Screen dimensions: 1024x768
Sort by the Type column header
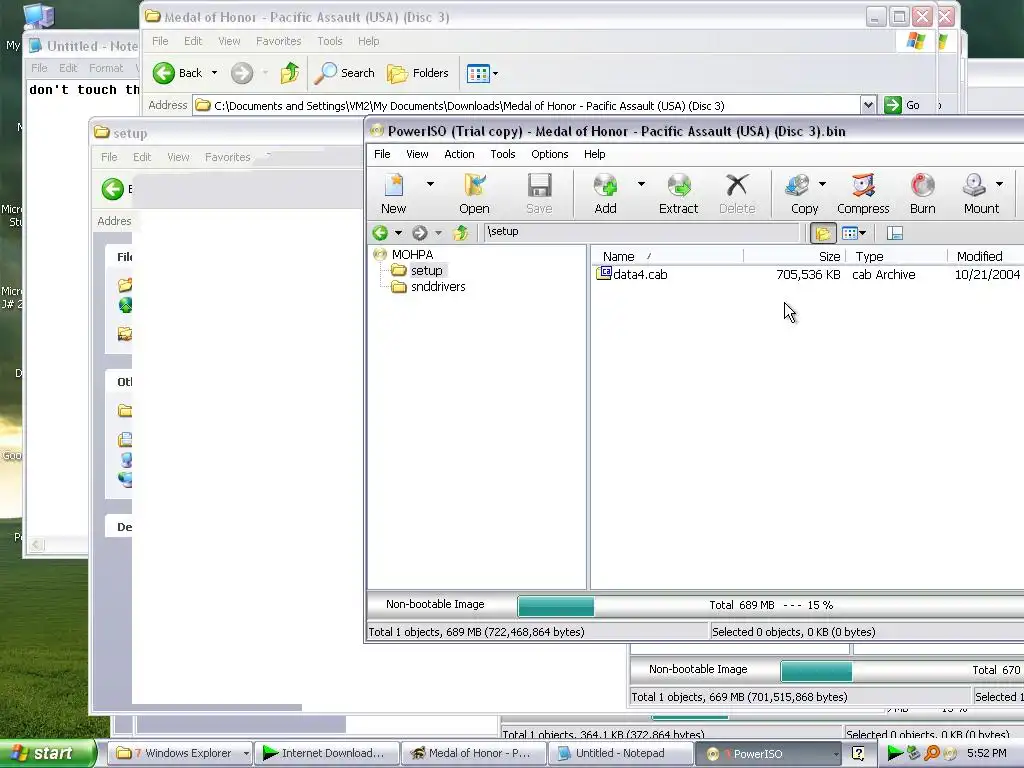pos(896,257)
